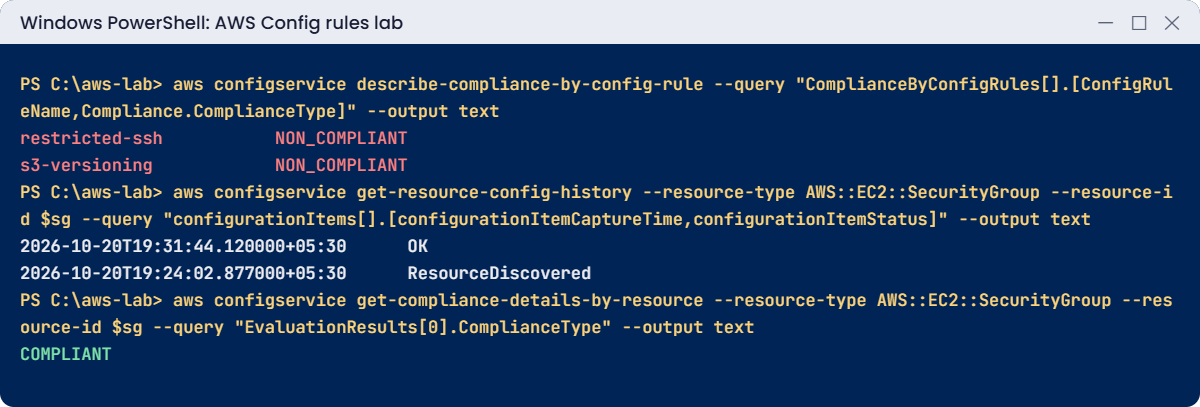The image size is (1200, 407).
Task: Click the 'EvaluationResults[0].ComplianceType' query line
Action: [x=387, y=327]
